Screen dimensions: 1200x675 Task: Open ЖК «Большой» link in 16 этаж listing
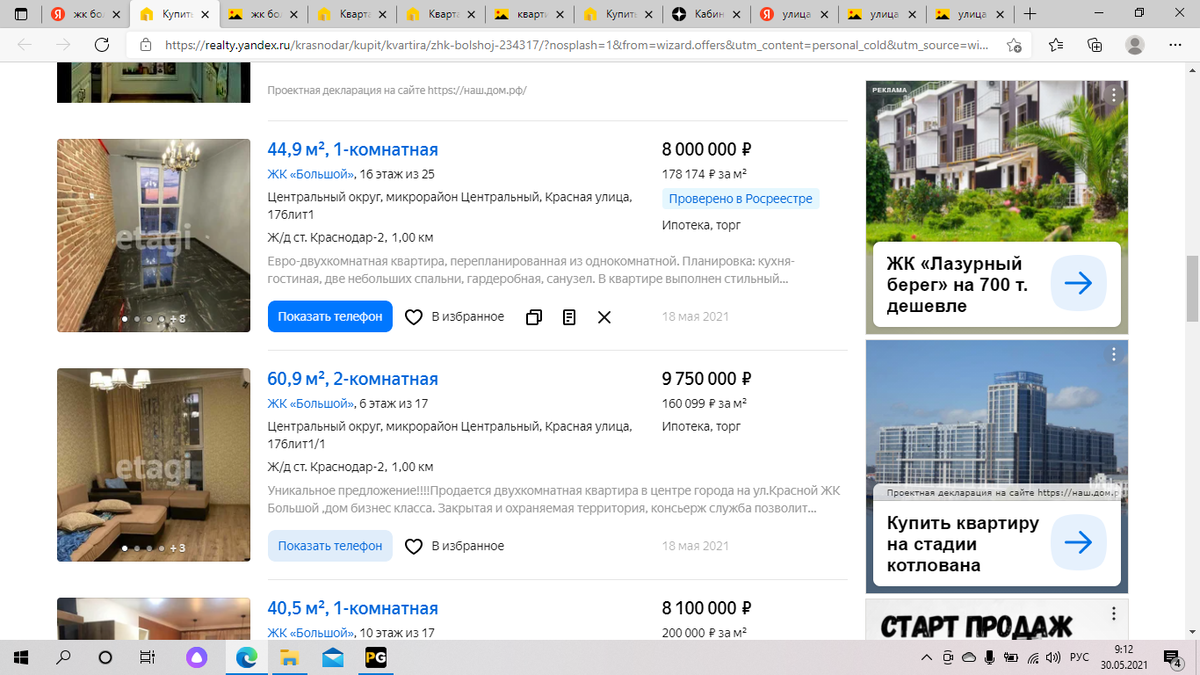coord(311,175)
